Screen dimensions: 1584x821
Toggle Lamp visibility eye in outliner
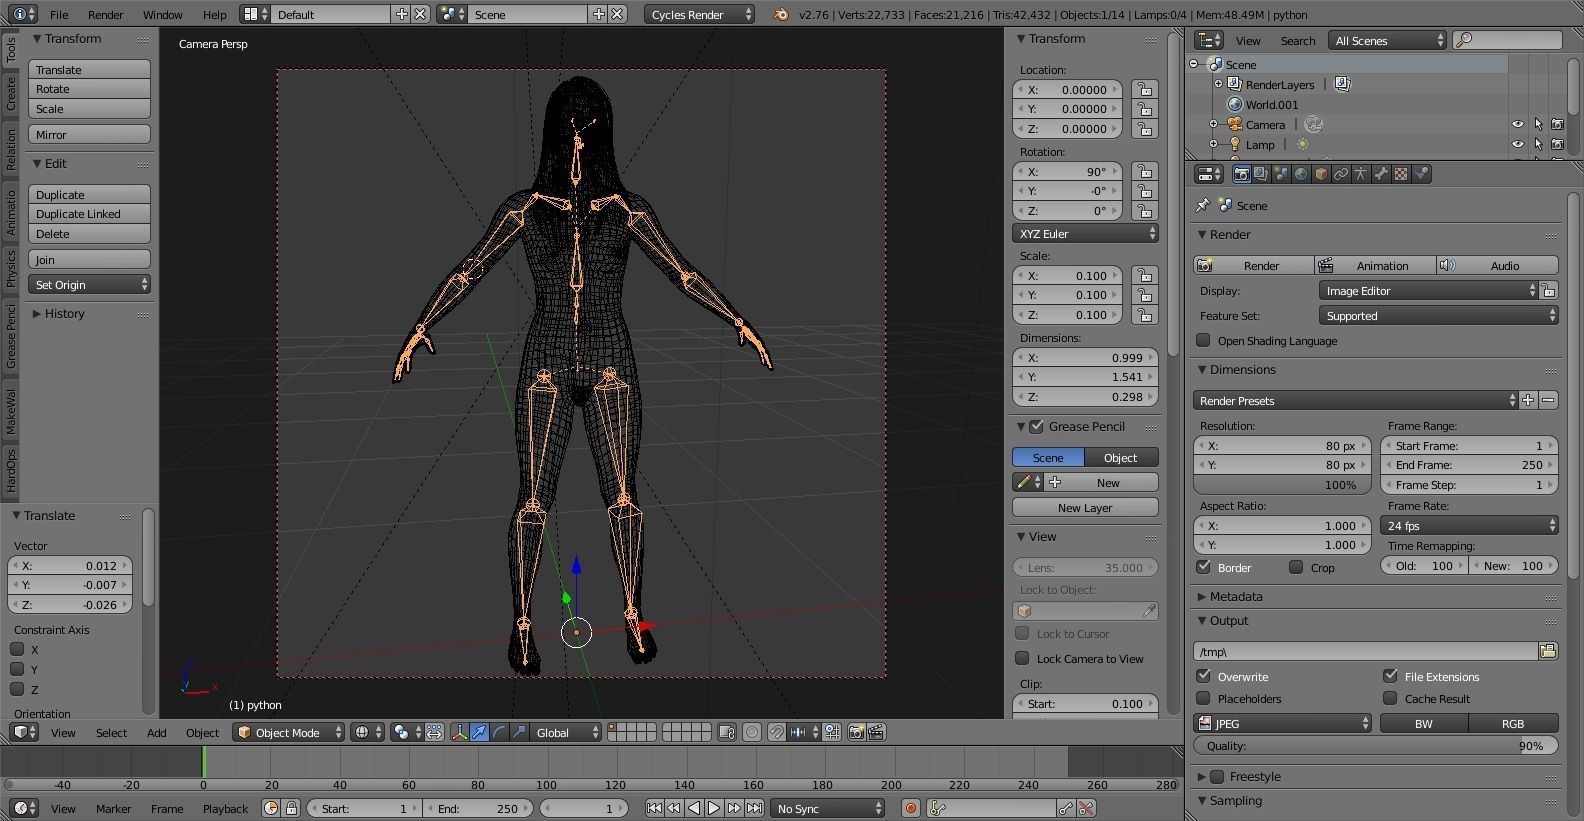pos(1517,145)
